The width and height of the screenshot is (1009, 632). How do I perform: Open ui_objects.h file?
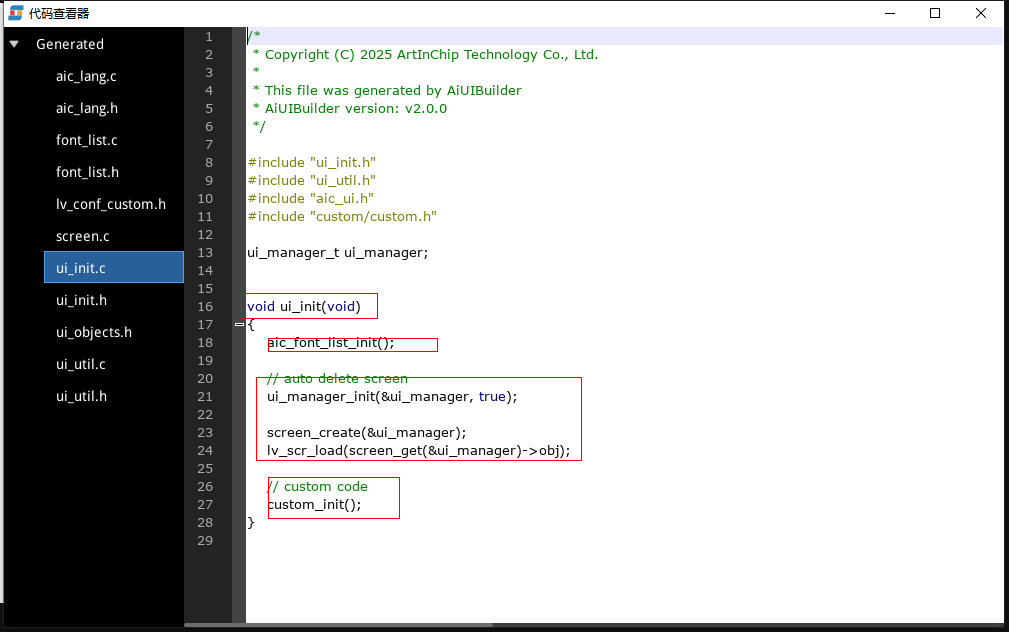click(x=94, y=332)
